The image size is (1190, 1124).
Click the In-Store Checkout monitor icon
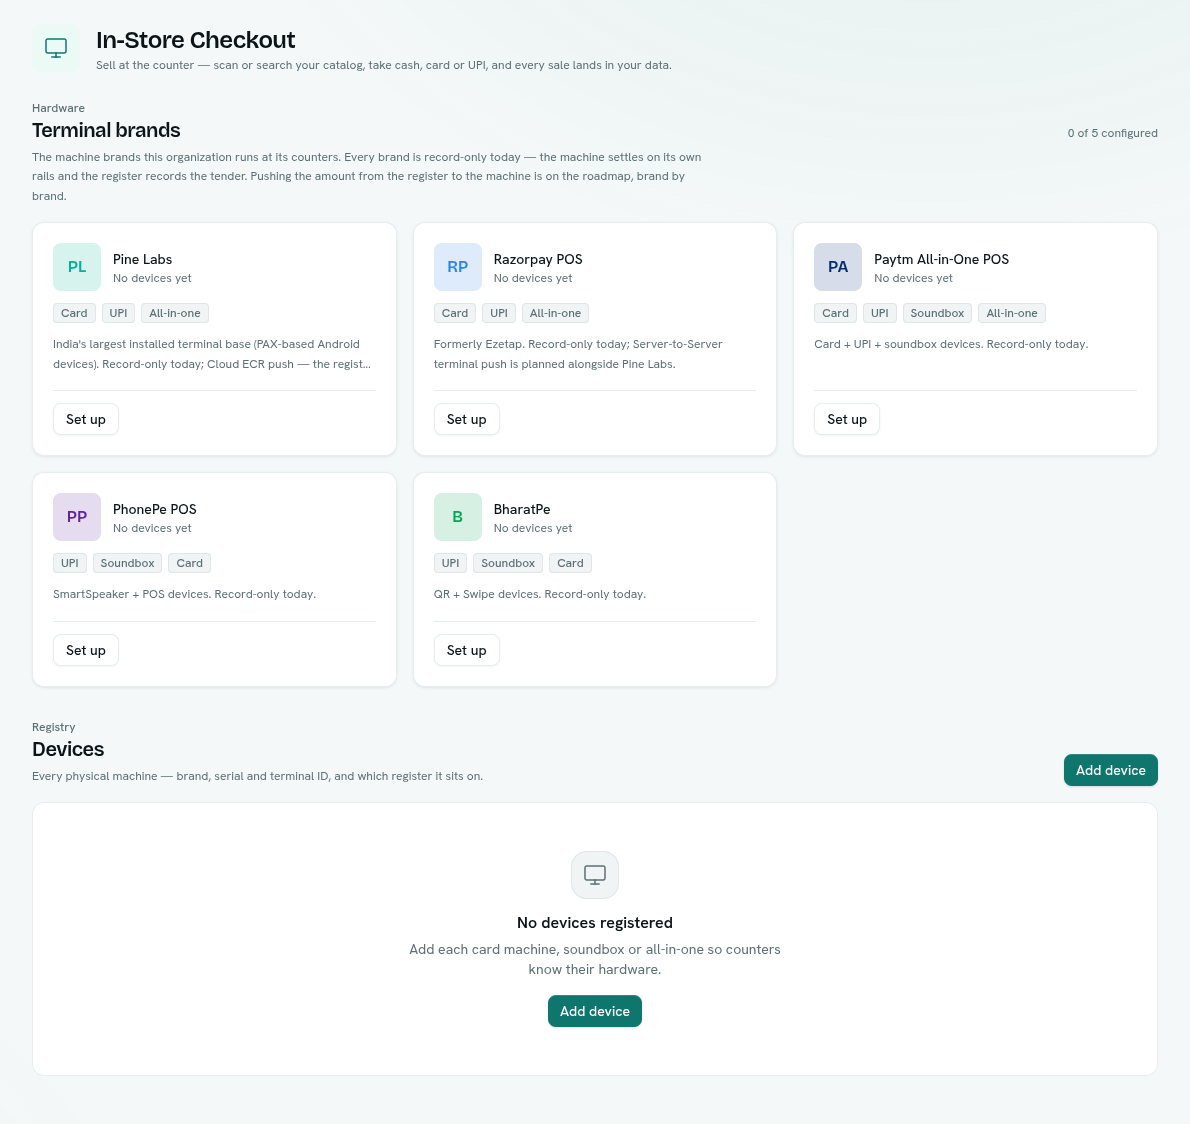[56, 48]
